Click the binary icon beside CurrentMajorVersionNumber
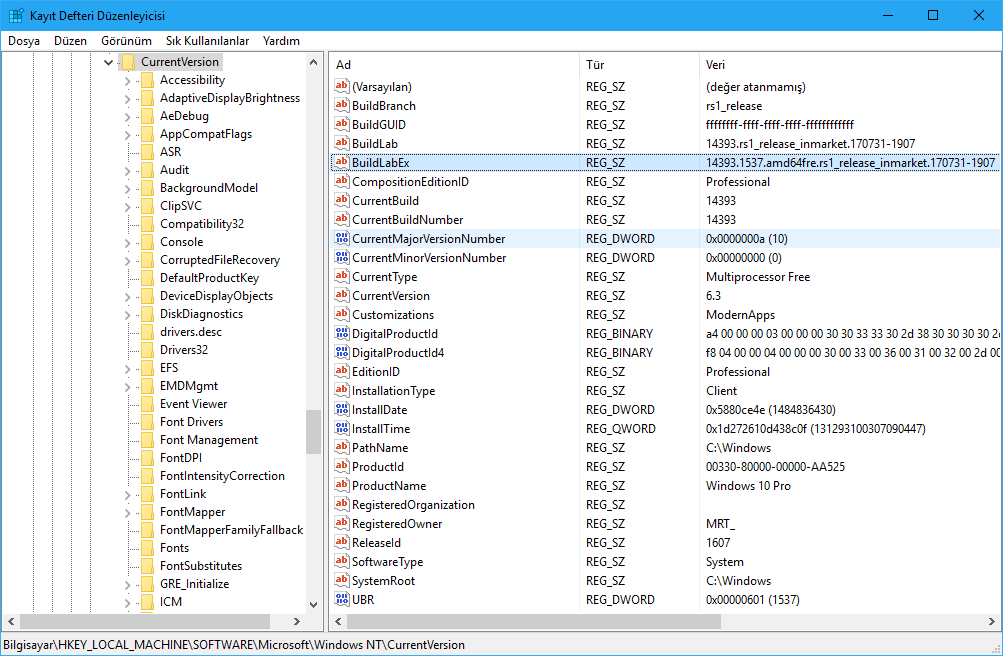Screen dimensions: 1003x656 (x=342, y=238)
